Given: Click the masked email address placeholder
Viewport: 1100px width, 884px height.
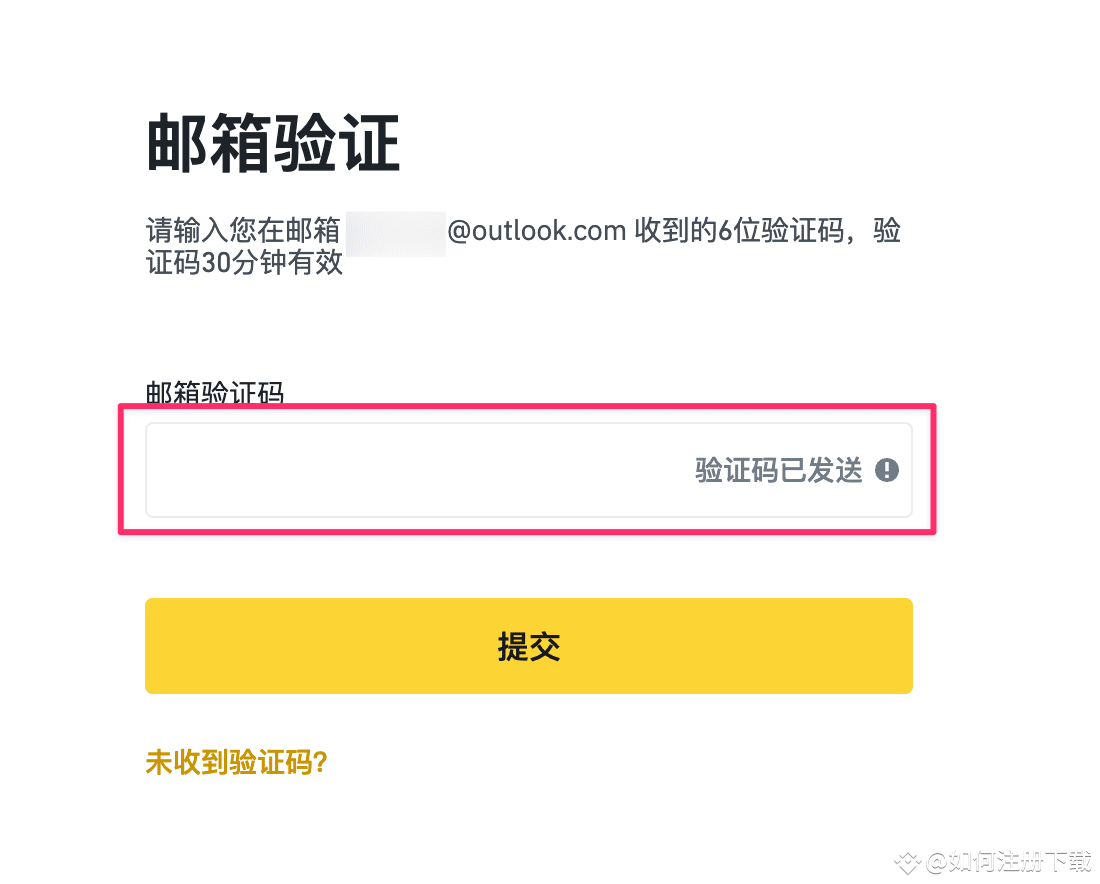Looking at the screenshot, I should (x=396, y=231).
